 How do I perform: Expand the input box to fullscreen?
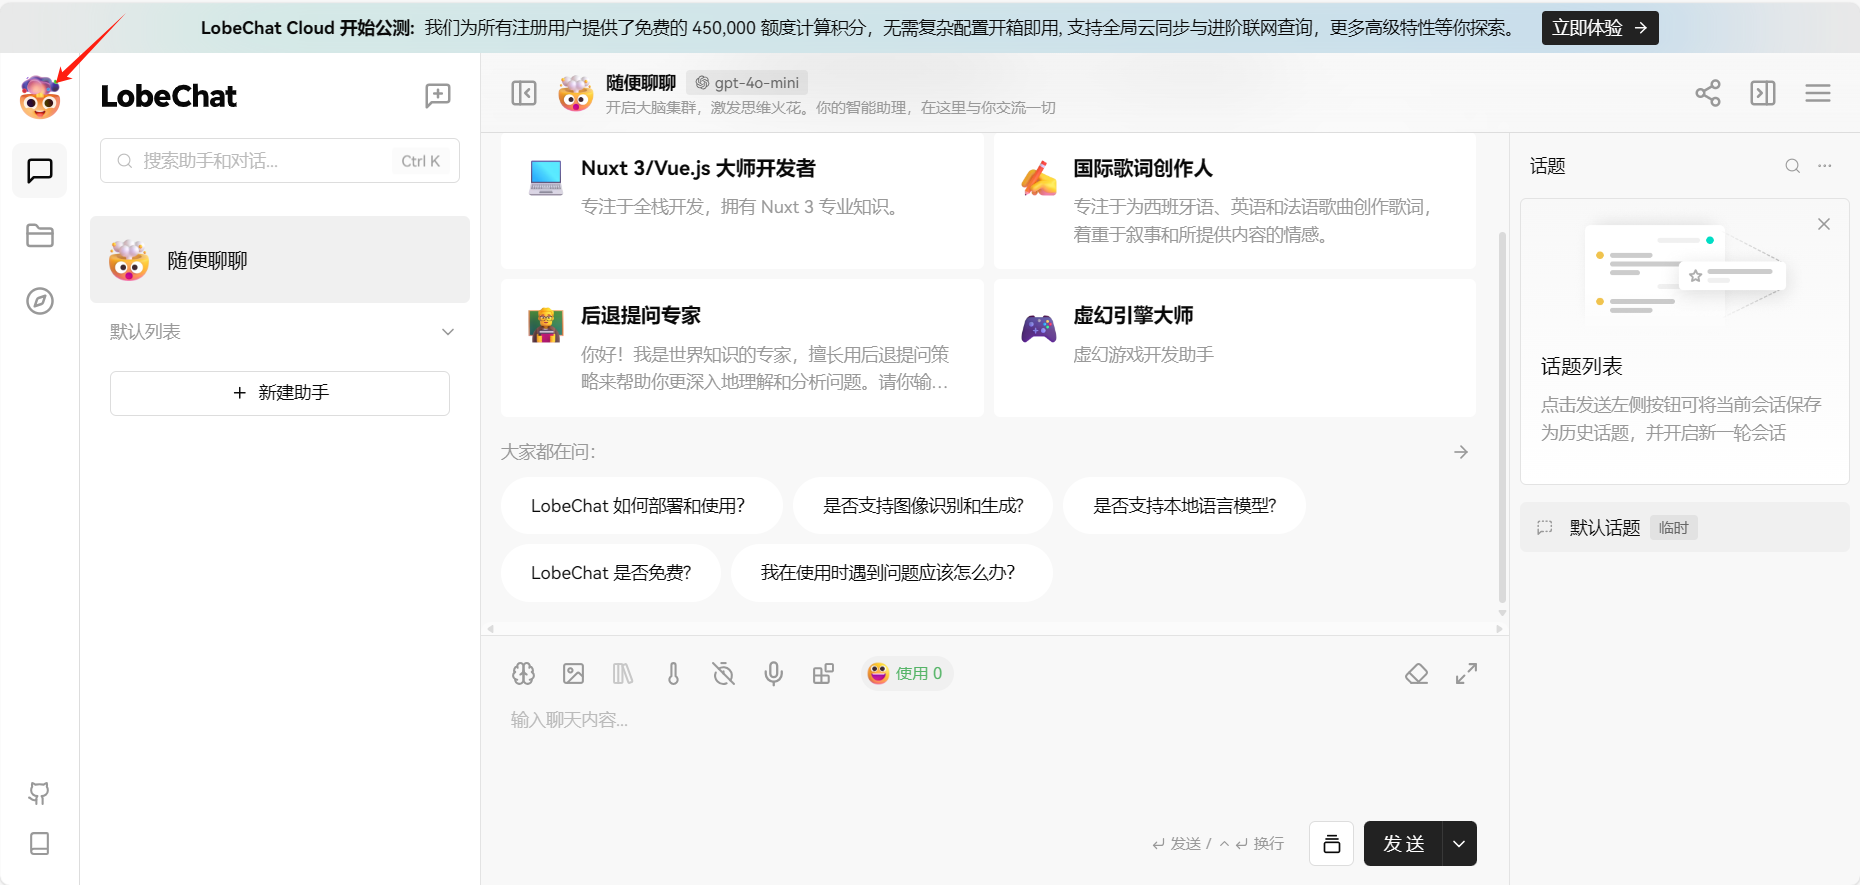click(x=1466, y=674)
